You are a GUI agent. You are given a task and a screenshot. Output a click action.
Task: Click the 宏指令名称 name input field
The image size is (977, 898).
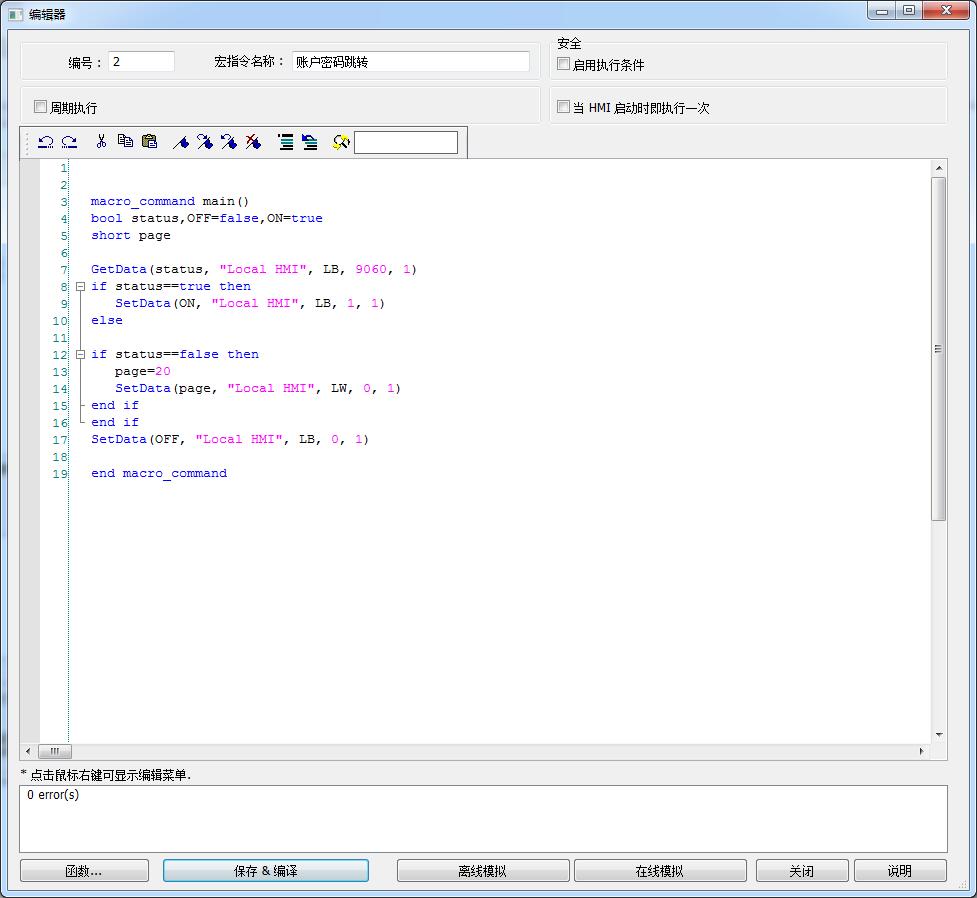click(411, 62)
